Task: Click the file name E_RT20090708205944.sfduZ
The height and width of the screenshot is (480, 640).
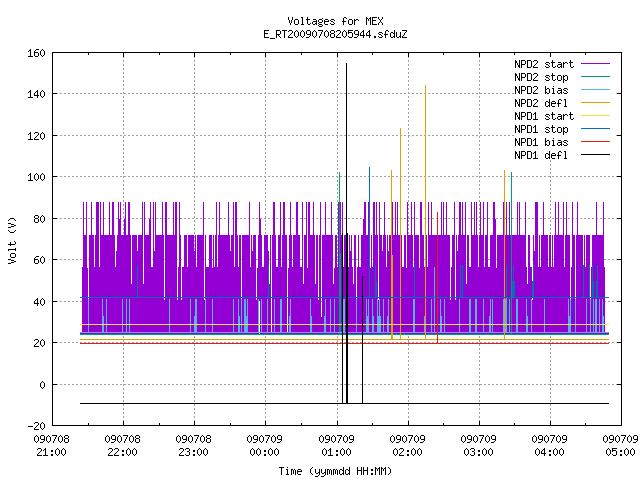Action: click(335, 34)
